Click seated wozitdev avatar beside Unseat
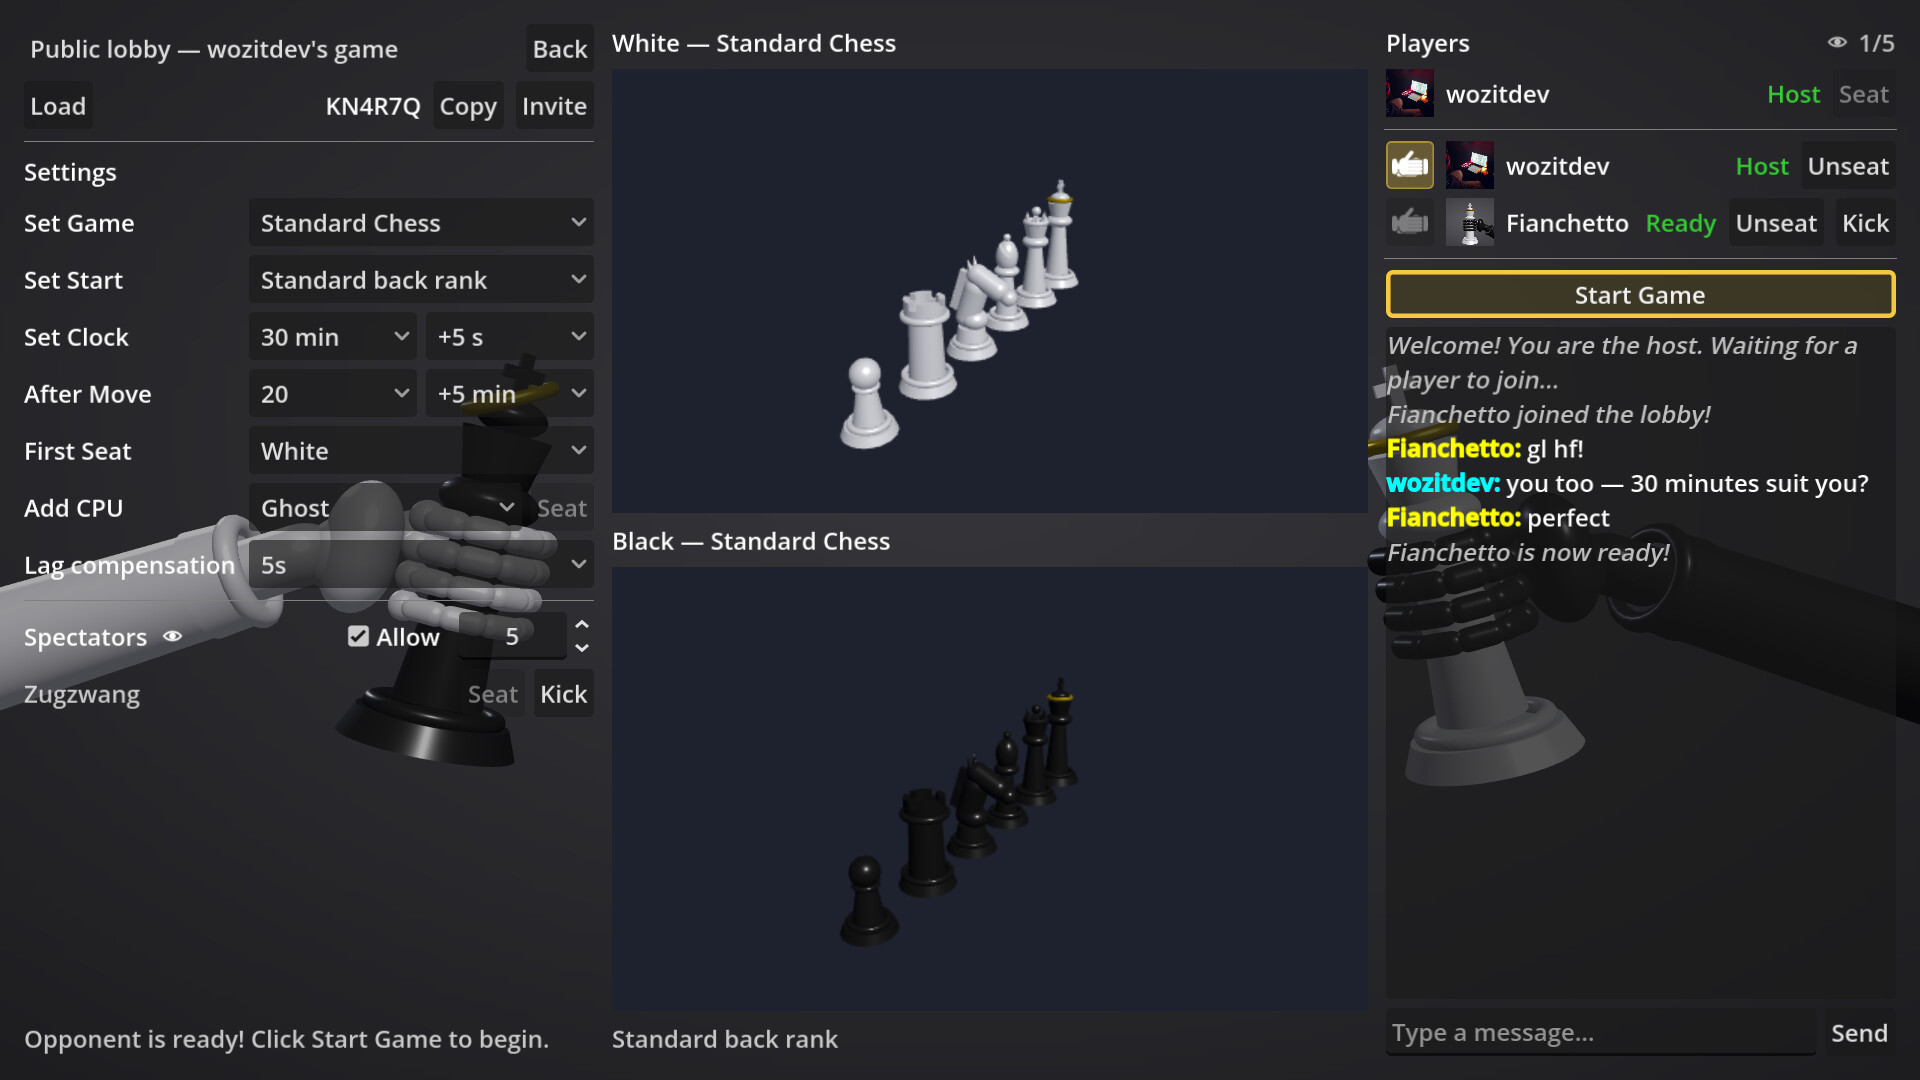 pos(1470,166)
